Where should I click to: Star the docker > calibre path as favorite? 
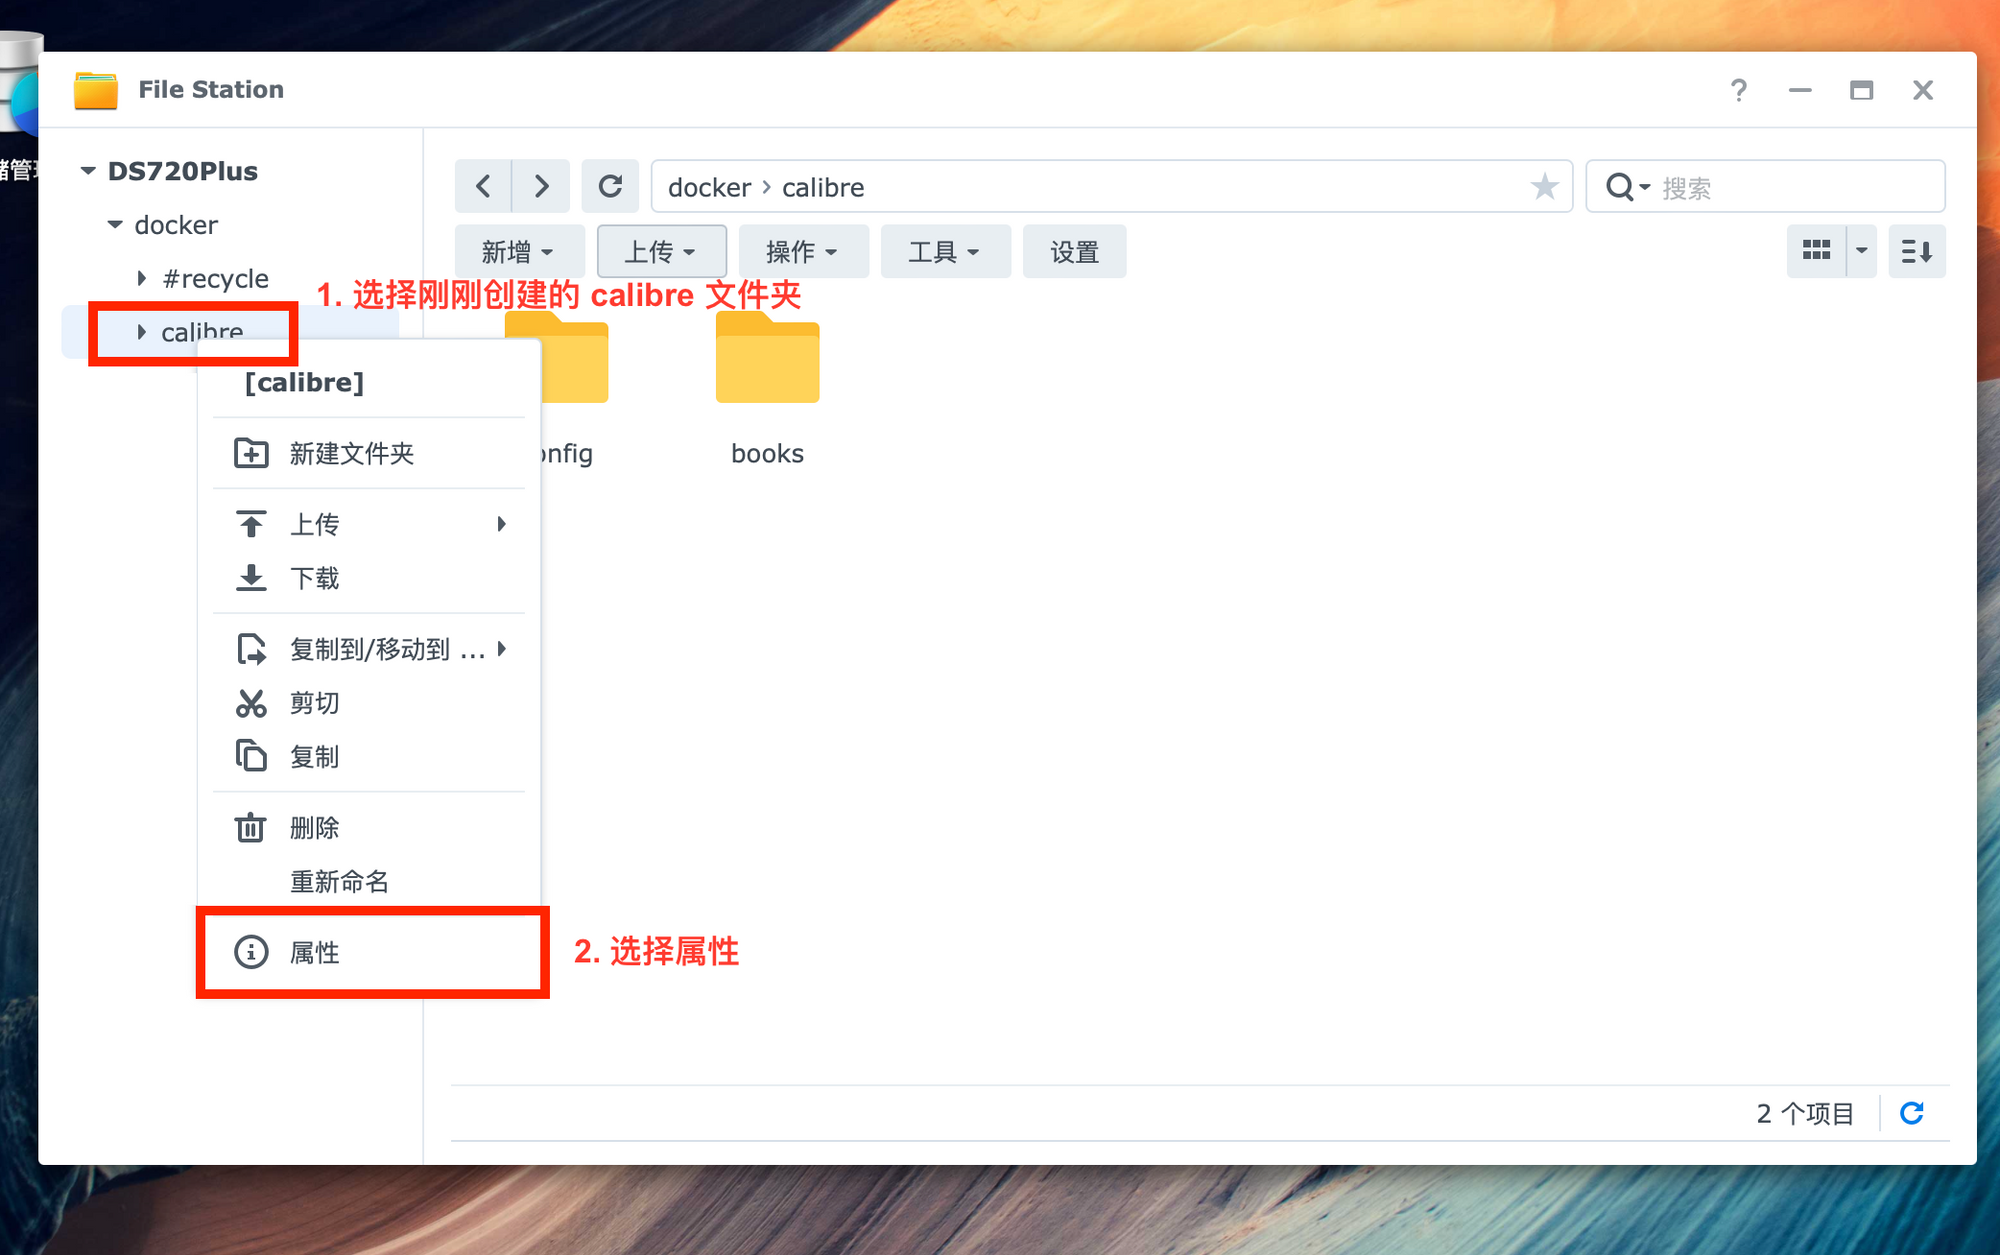(1544, 187)
